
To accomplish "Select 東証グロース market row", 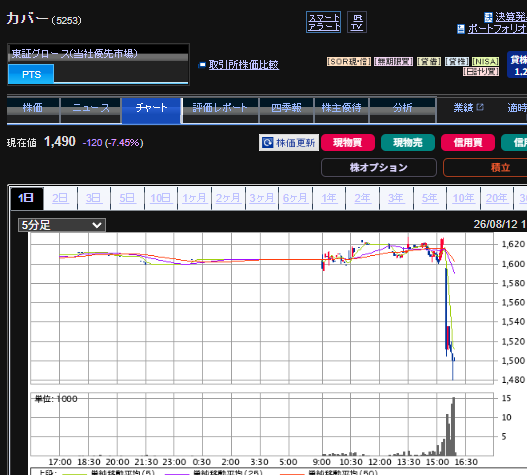I will click(98, 54).
